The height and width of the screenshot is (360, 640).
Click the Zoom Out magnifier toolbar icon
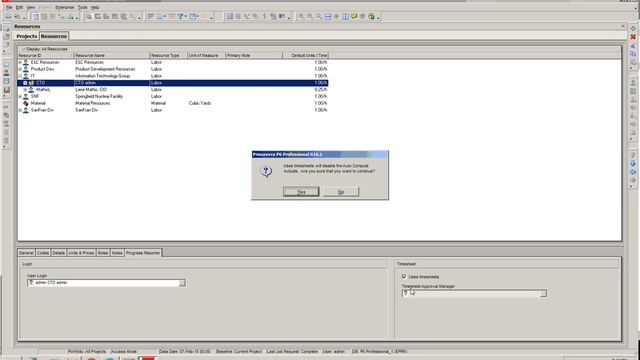(310, 16)
